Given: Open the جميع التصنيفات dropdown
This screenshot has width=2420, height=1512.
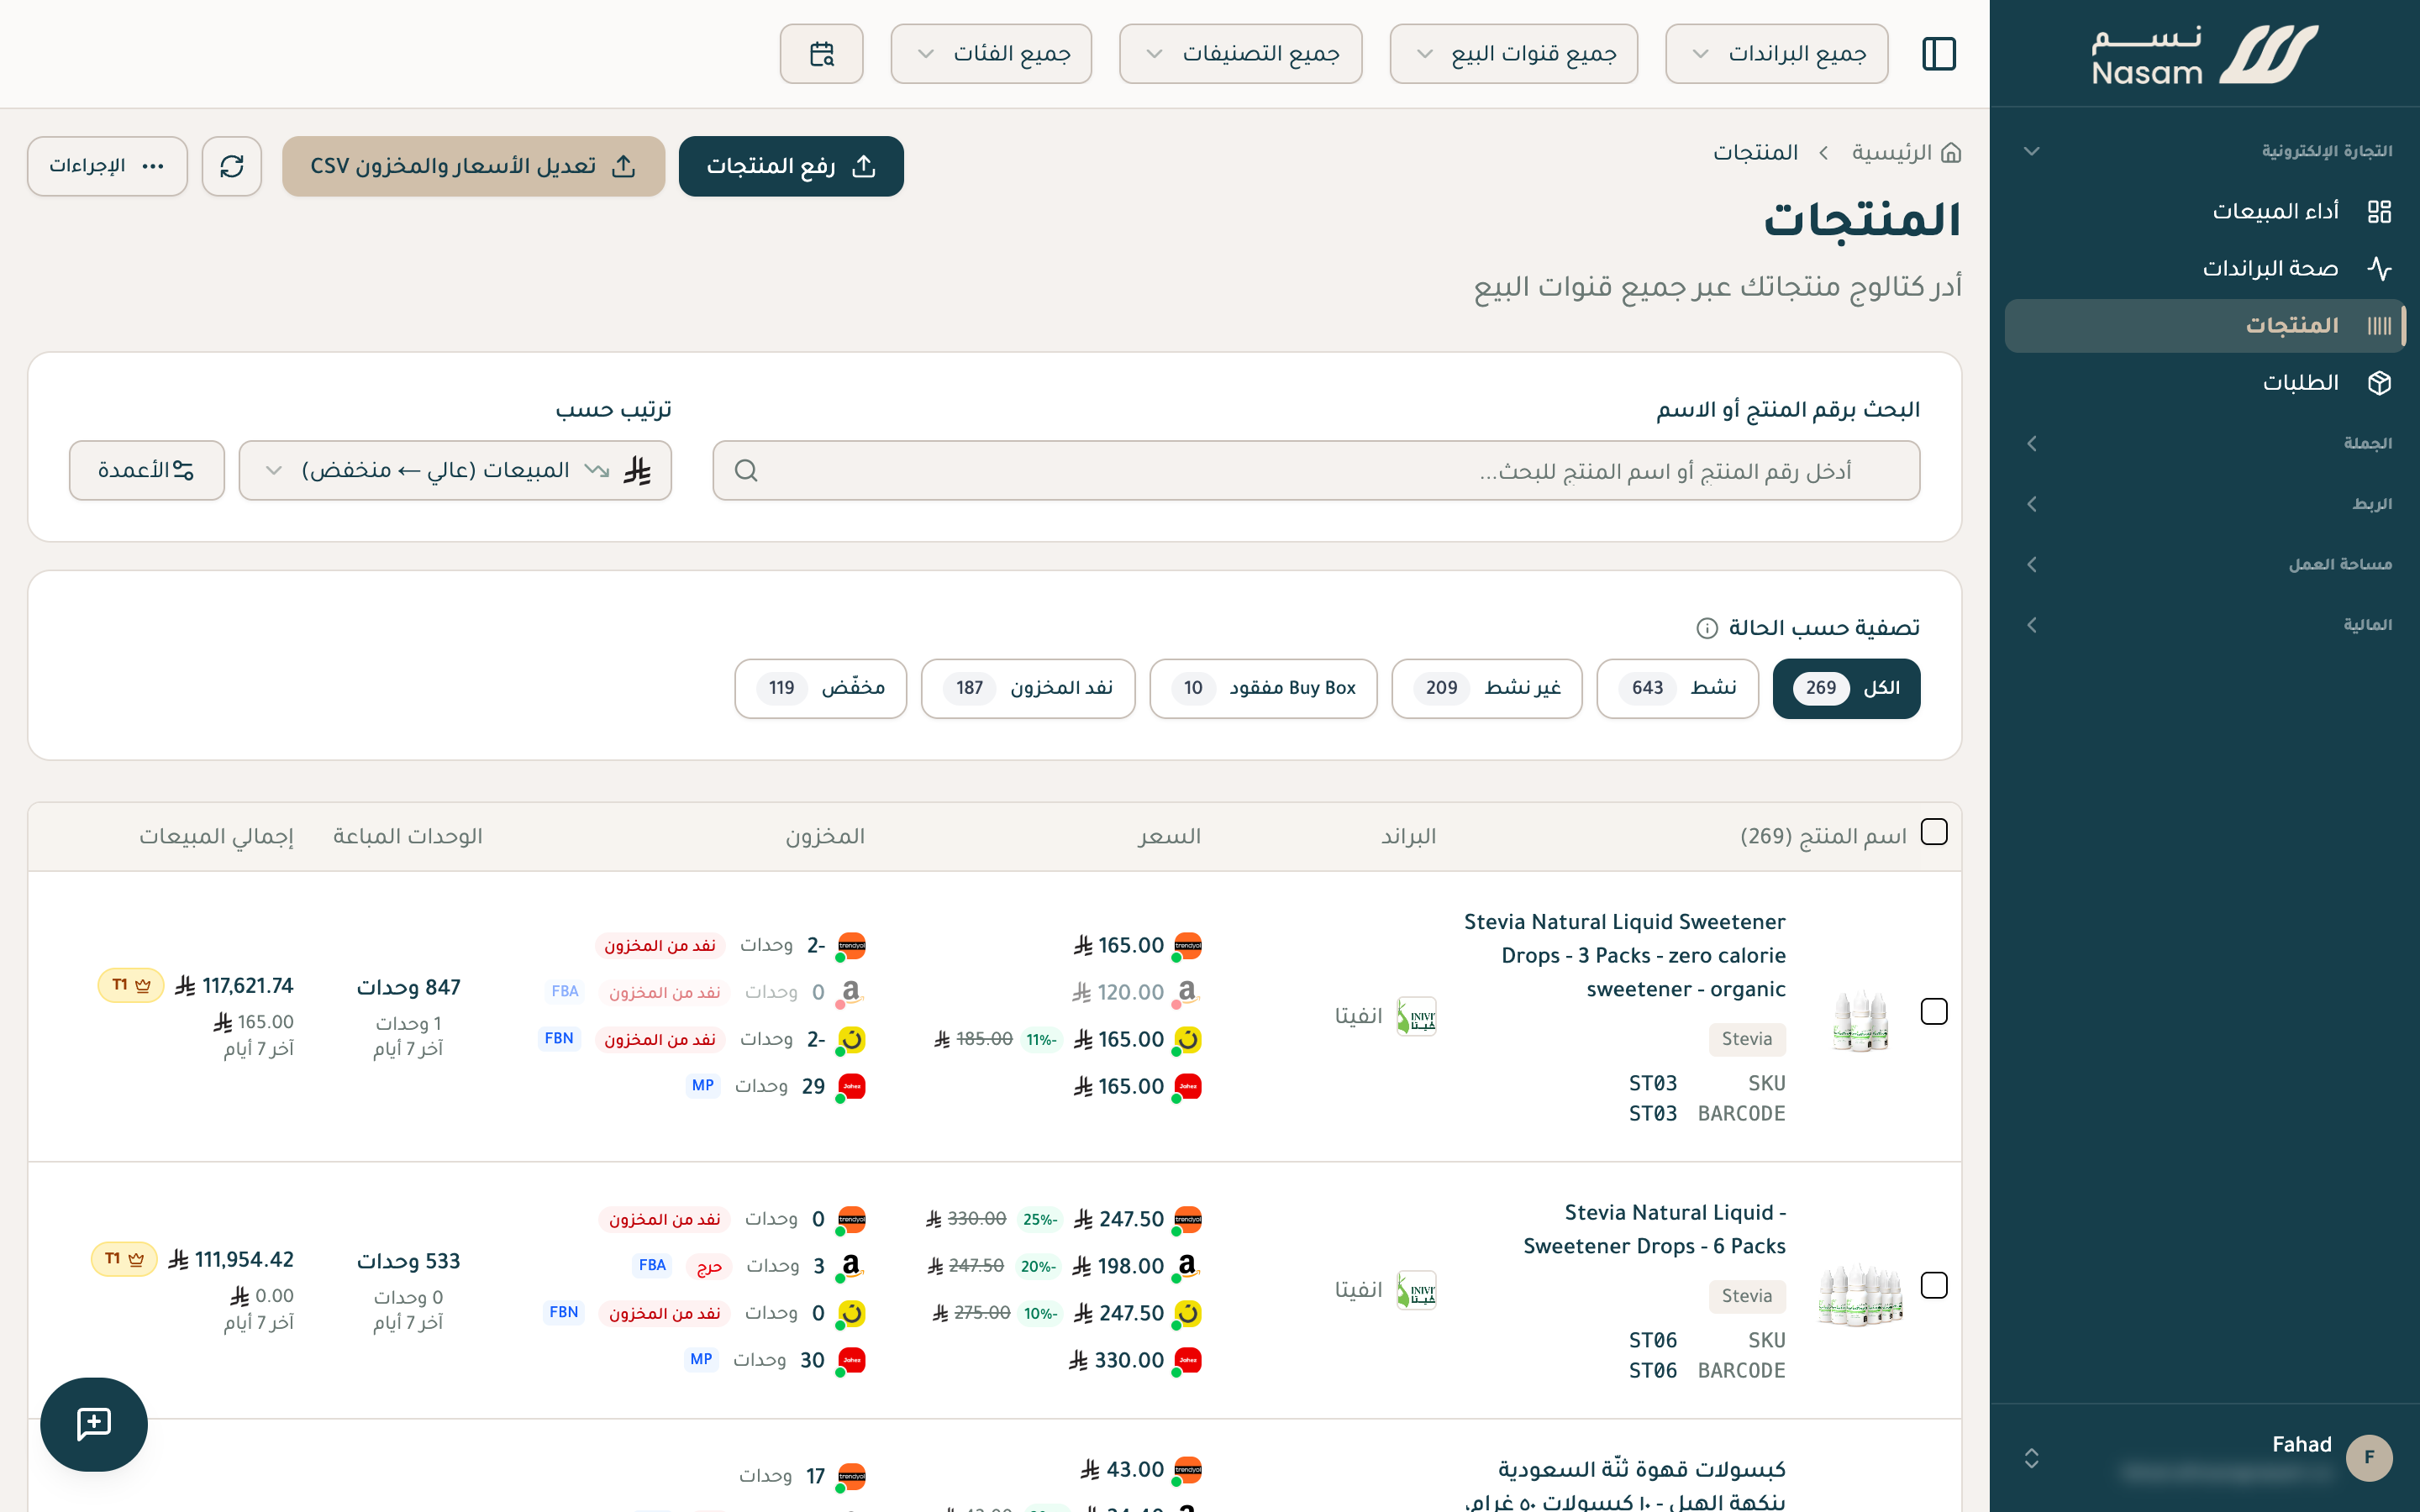Looking at the screenshot, I should [1240, 53].
